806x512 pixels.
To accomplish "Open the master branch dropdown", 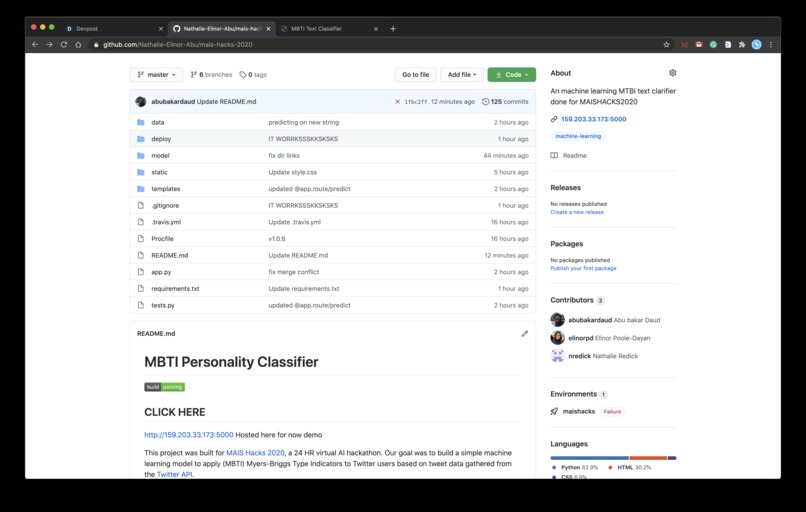I will [156, 75].
